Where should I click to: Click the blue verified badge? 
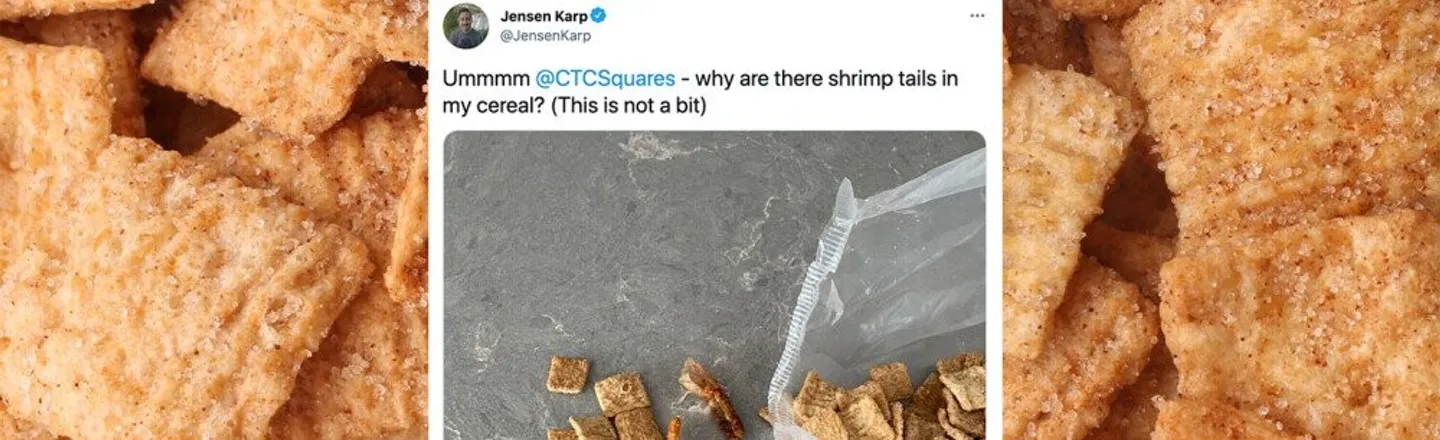(x=599, y=16)
